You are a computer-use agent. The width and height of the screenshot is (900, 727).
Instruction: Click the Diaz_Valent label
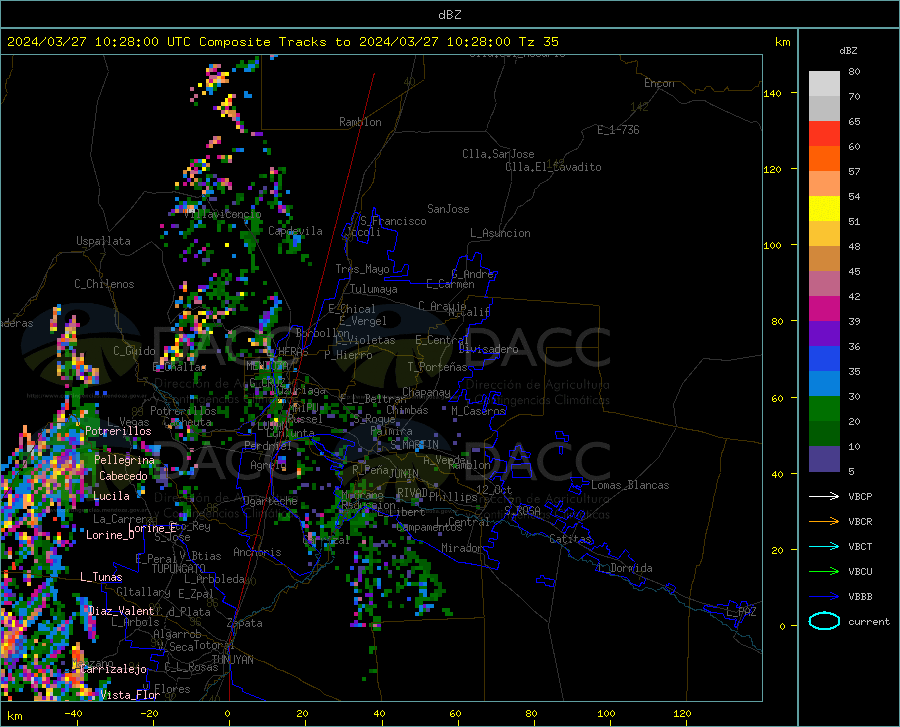pyautogui.click(x=121, y=611)
